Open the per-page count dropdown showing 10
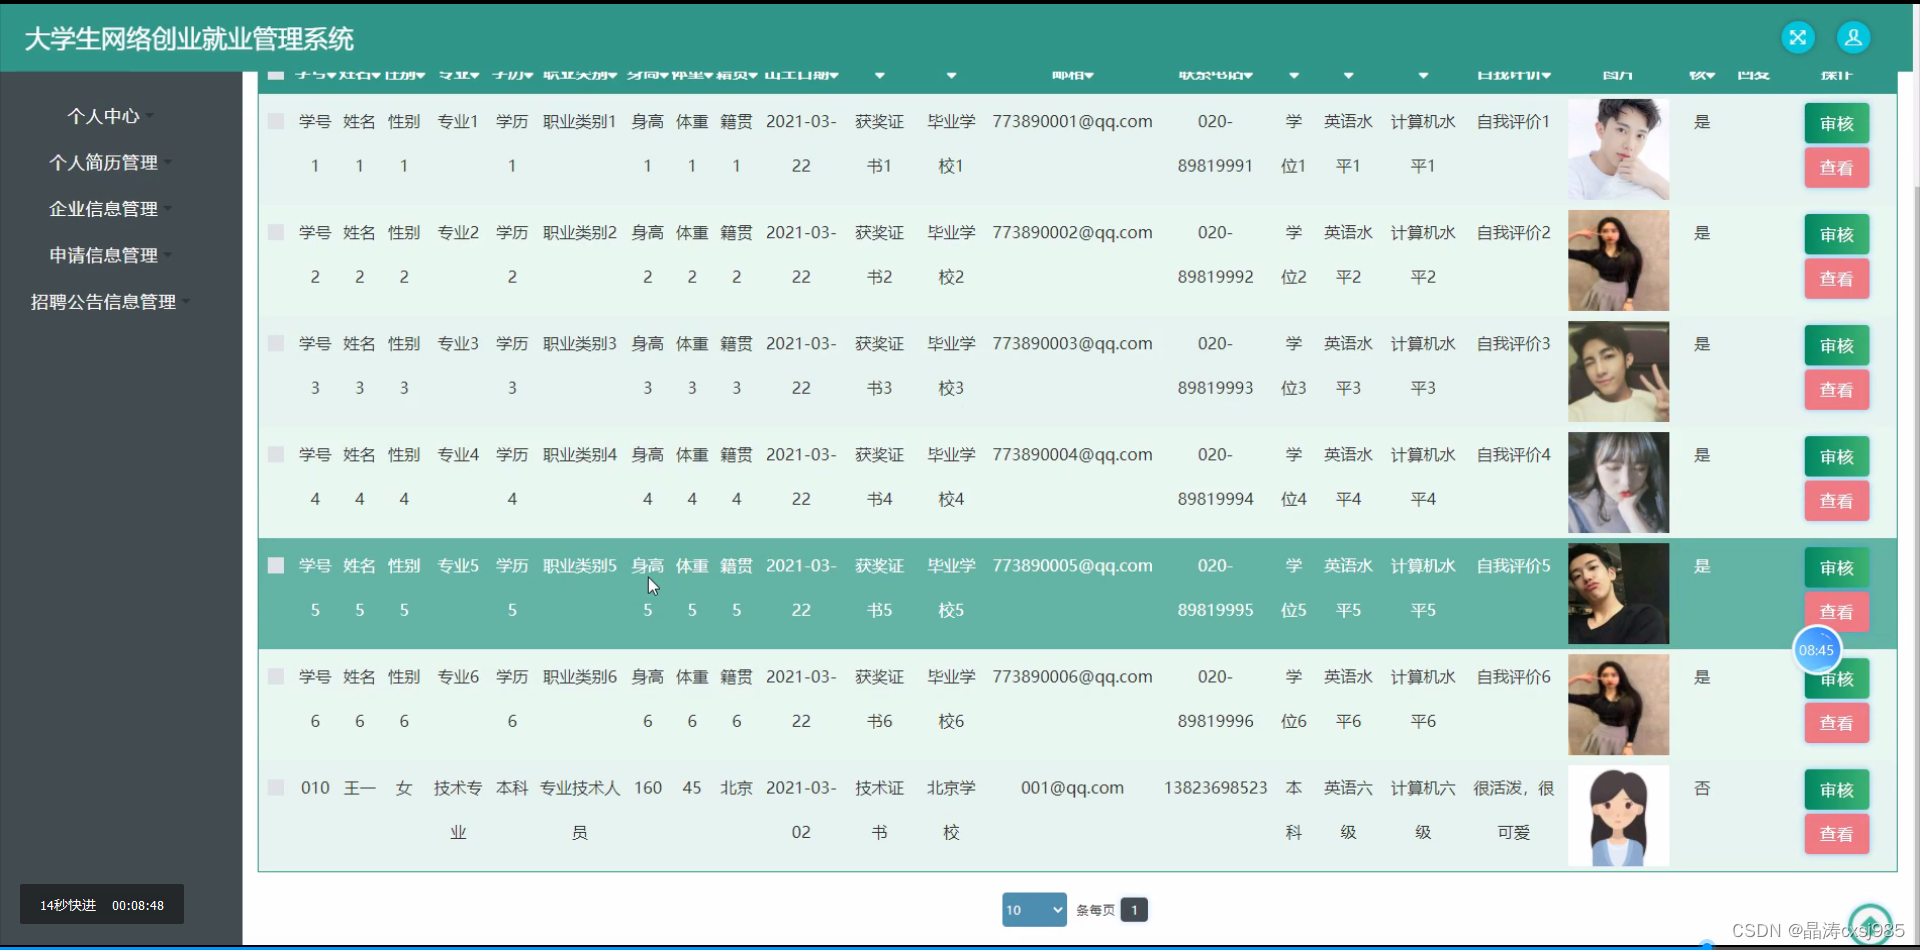This screenshot has height=950, width=1920. [x=1034, y=909]
